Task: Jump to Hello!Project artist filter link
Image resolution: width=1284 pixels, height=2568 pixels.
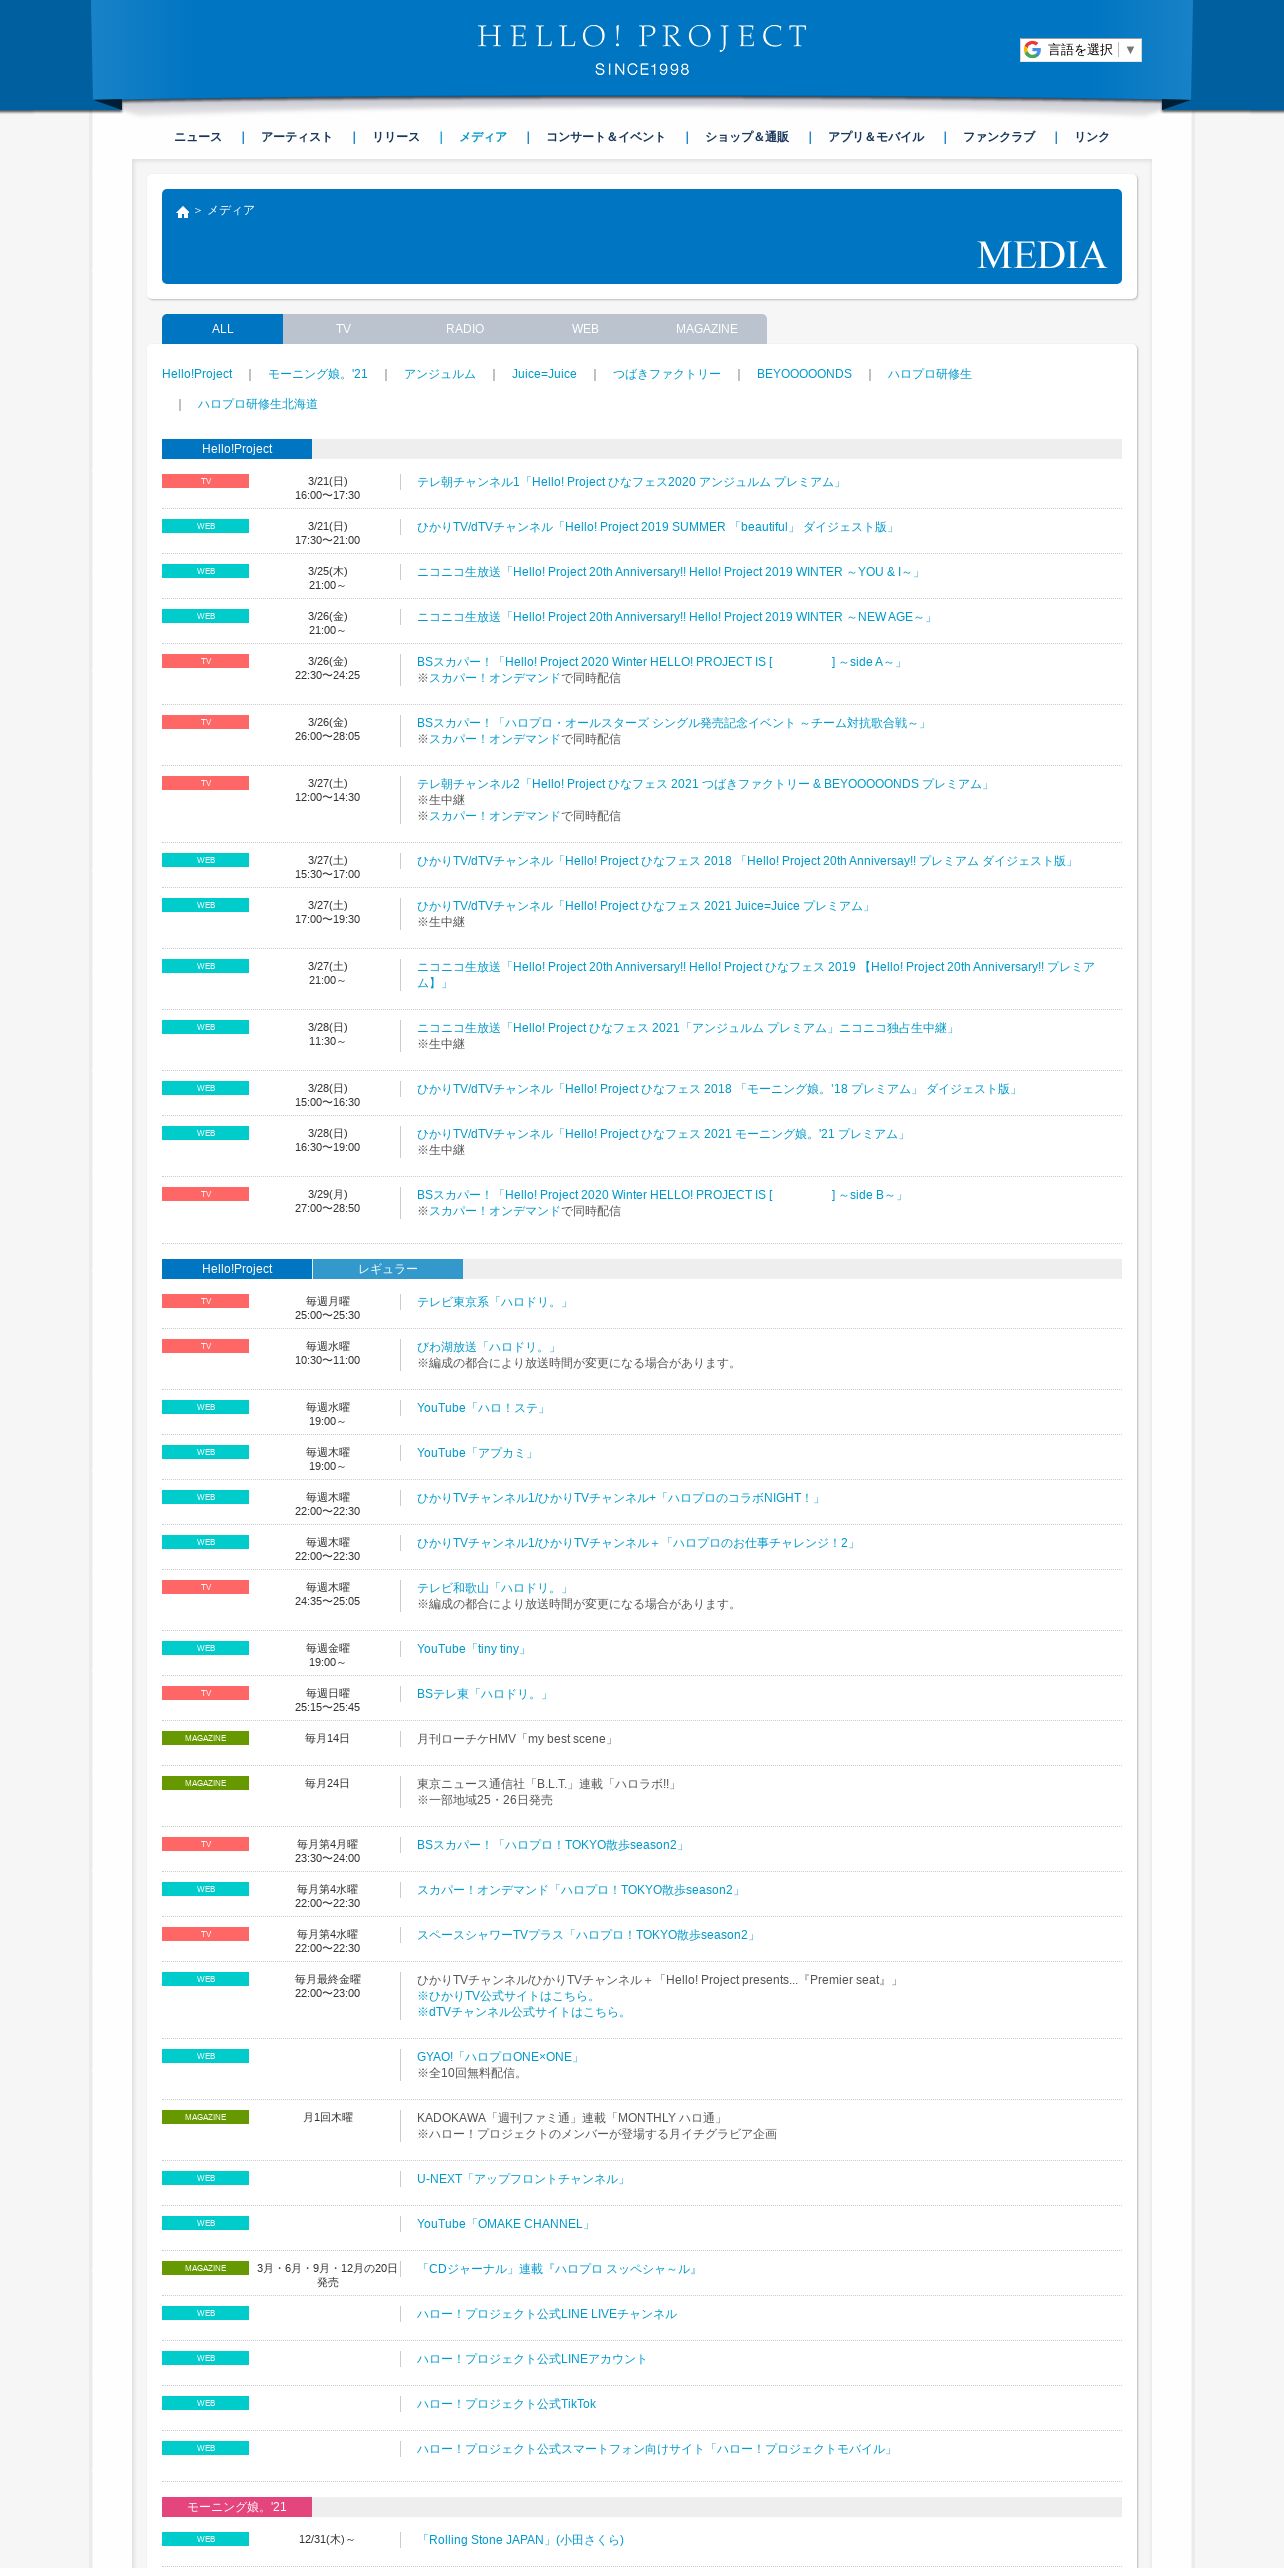Action: [197, 374]
